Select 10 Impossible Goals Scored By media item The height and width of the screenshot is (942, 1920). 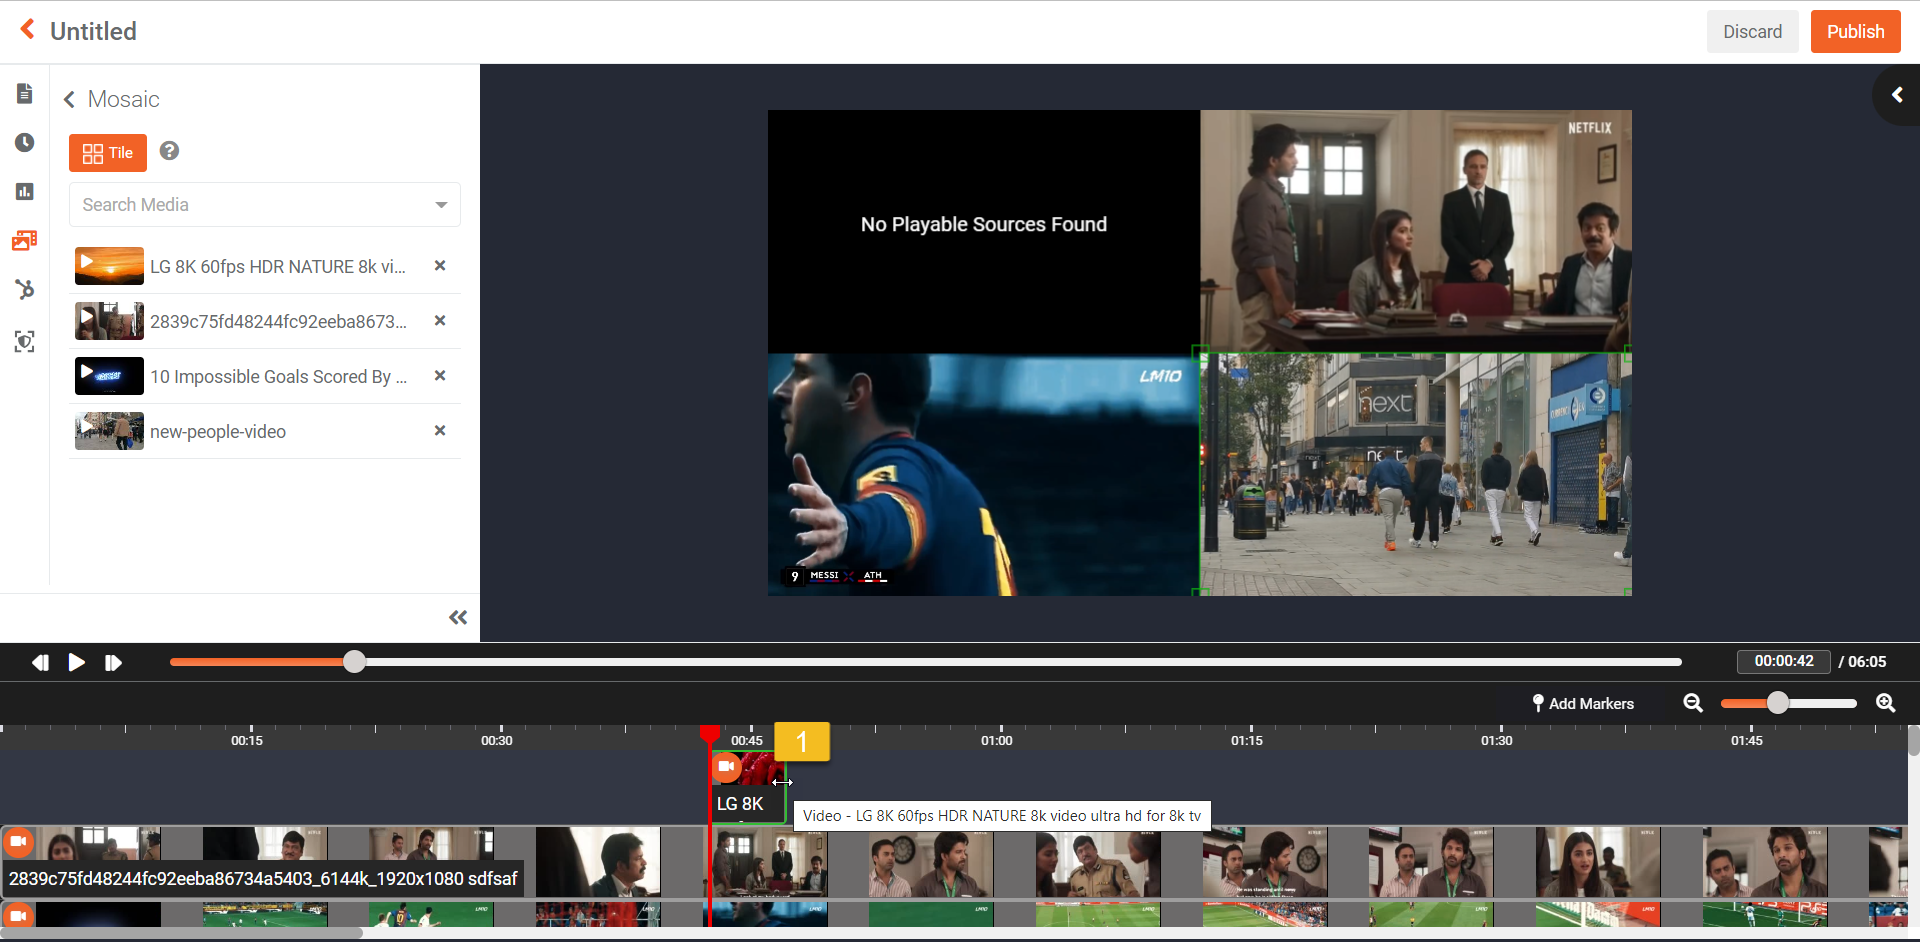click(278, 377)
